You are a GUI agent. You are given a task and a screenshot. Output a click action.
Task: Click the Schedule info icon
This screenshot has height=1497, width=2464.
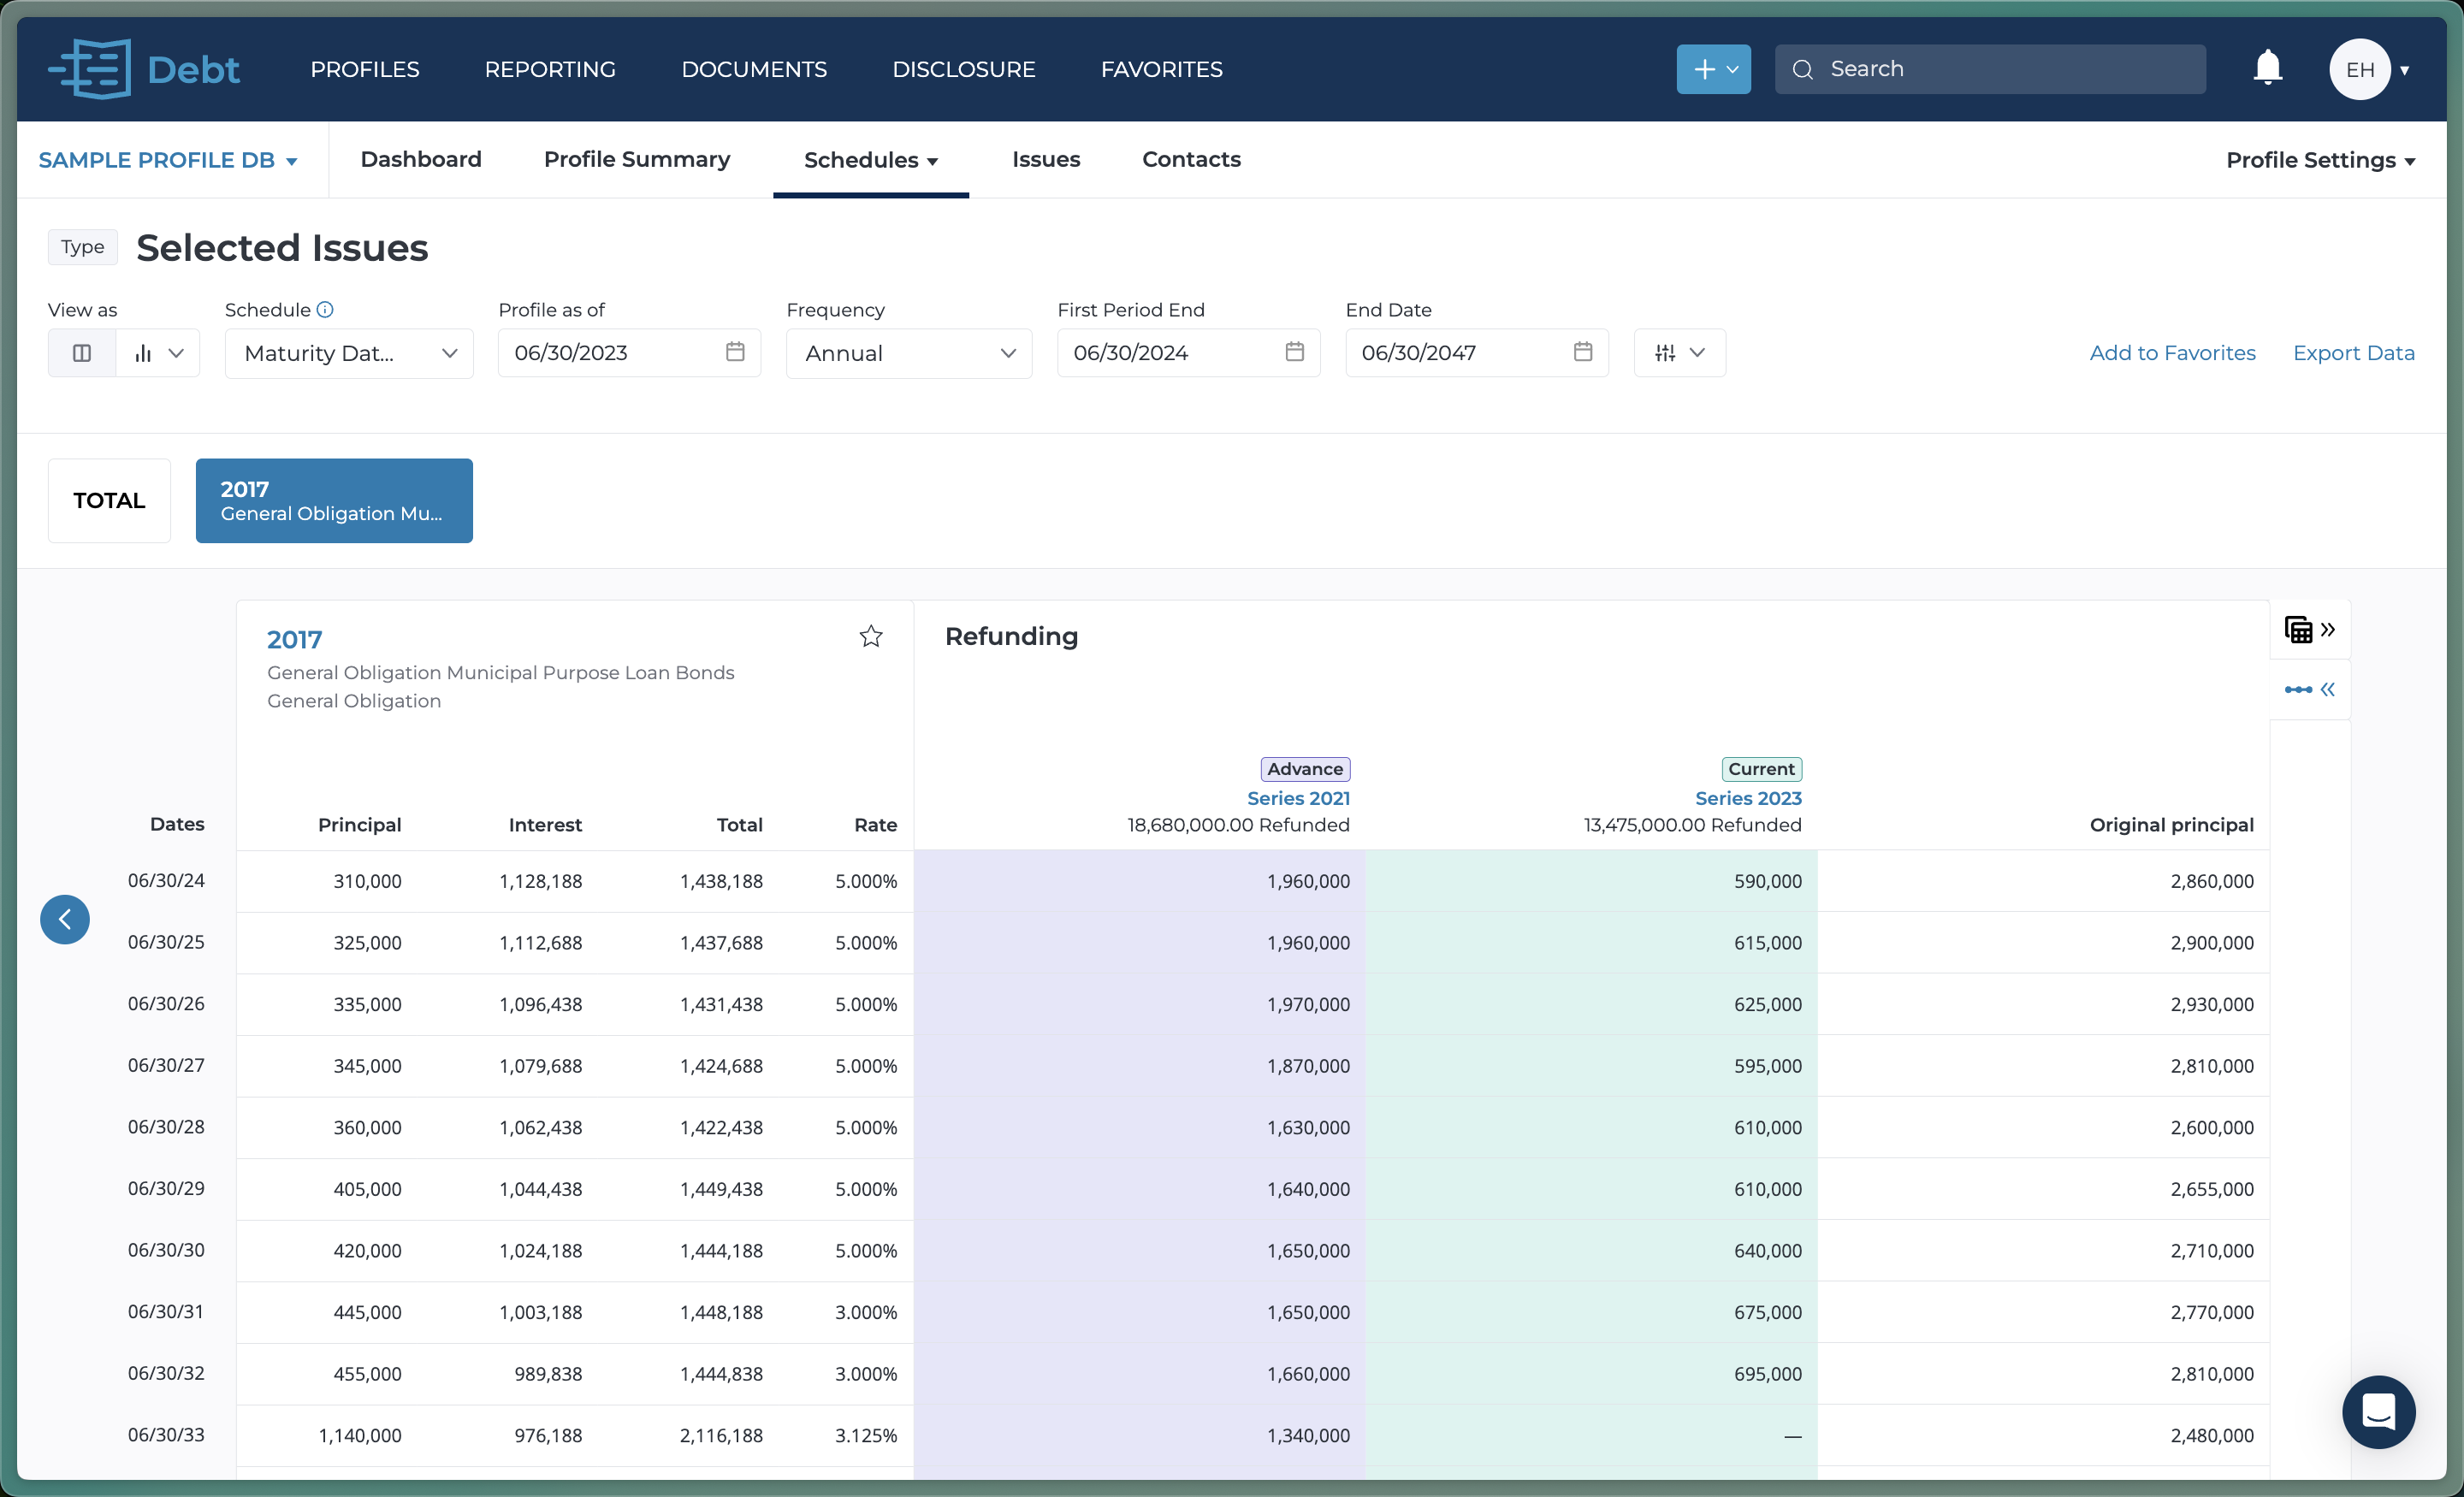click(325, 309)
